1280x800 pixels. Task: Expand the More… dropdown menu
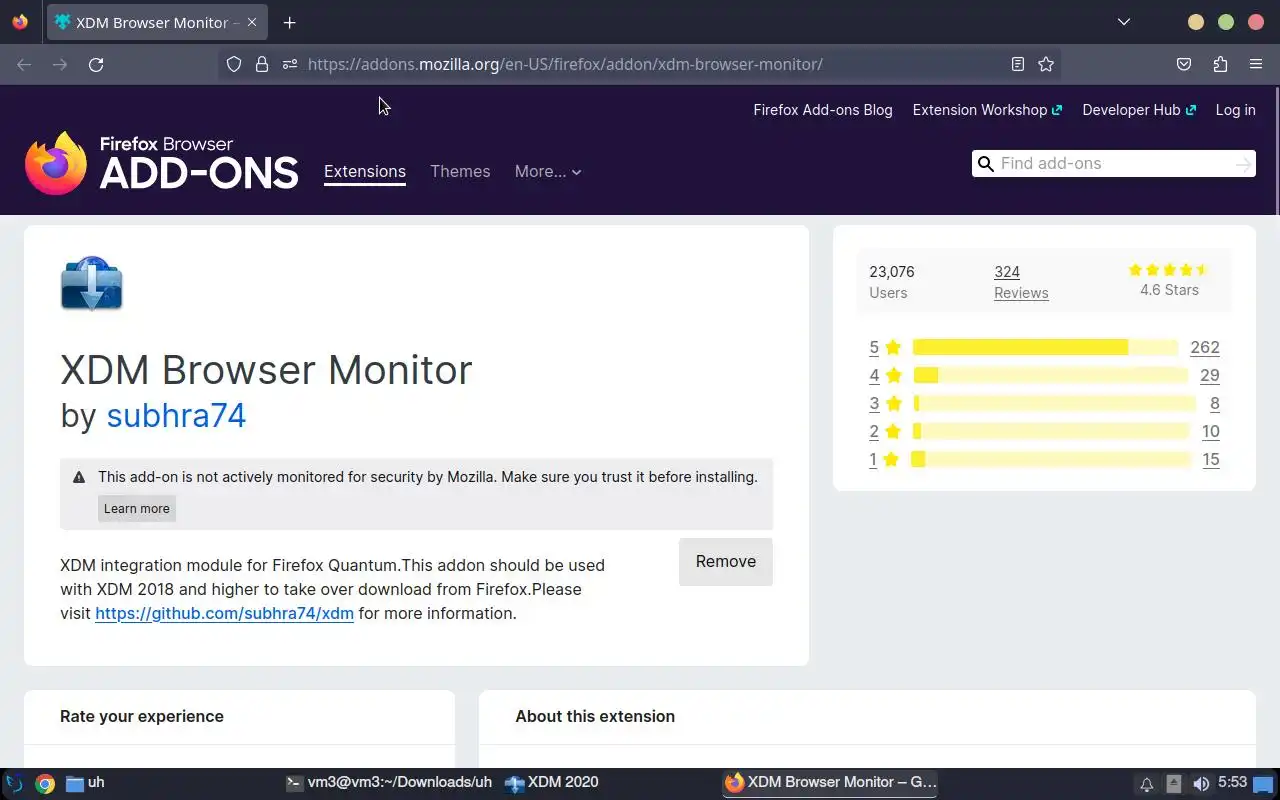[x=548, y=172]
